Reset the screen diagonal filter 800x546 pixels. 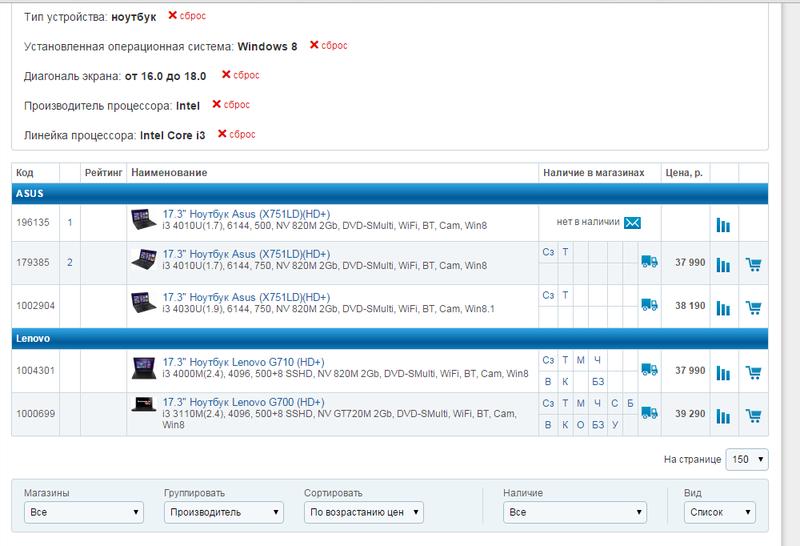tap(240, 75)
